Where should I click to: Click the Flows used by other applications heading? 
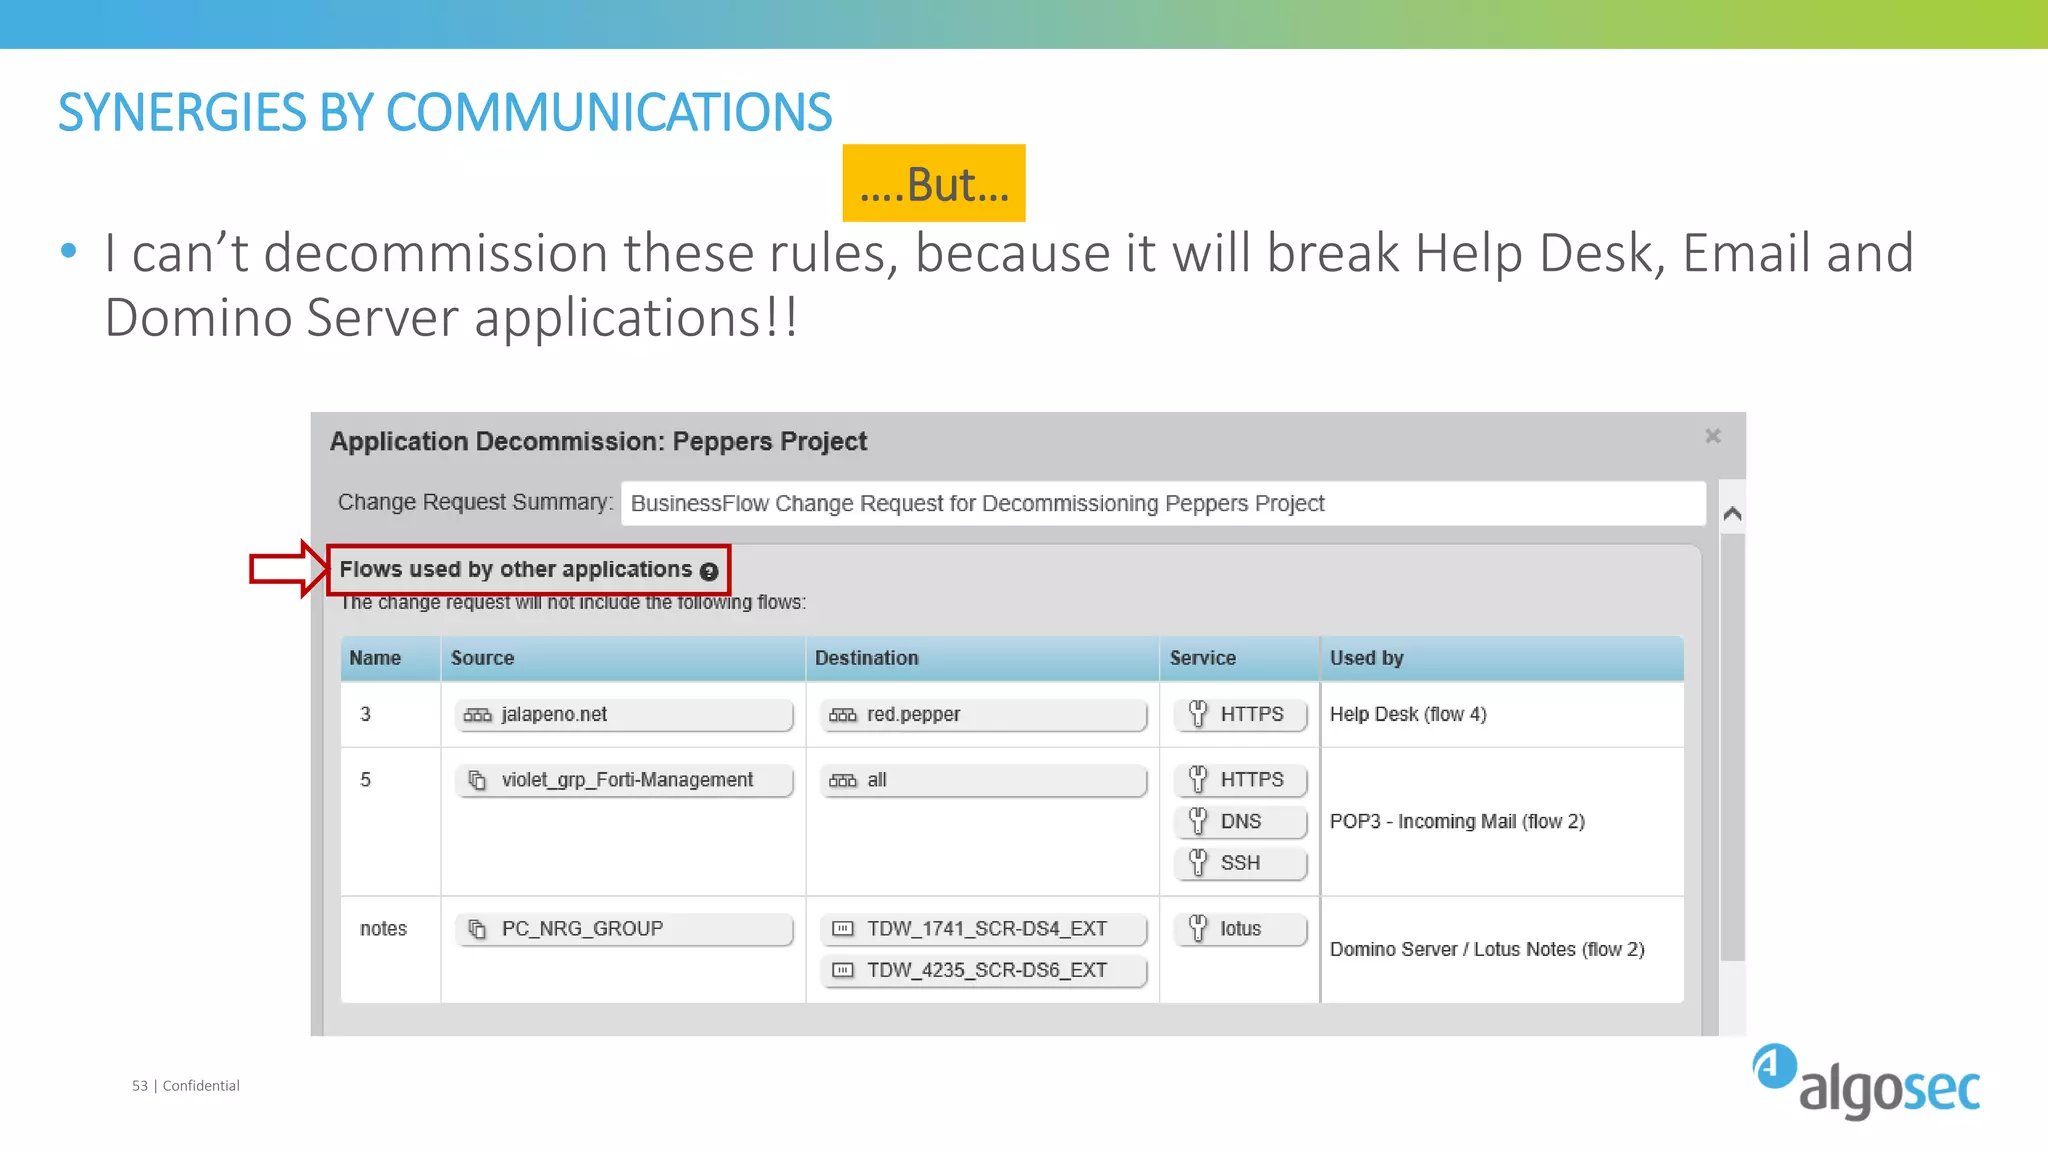coord(516,569)
